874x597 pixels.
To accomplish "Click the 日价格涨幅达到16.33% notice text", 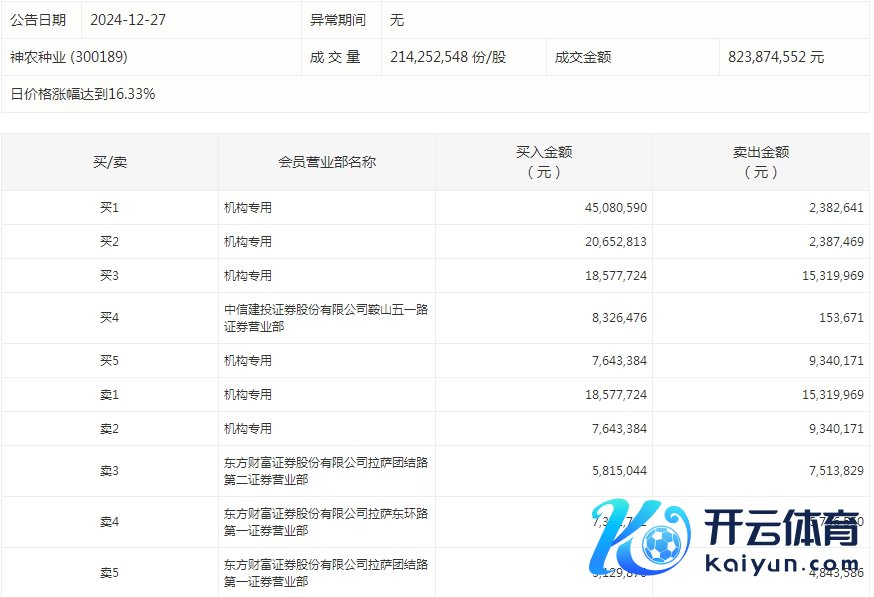I will pos(83,94).
